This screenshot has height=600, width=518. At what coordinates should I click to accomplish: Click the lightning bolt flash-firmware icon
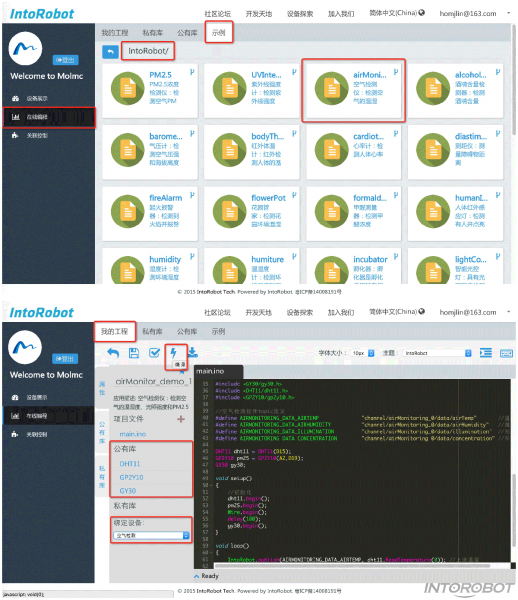[173, 352]
